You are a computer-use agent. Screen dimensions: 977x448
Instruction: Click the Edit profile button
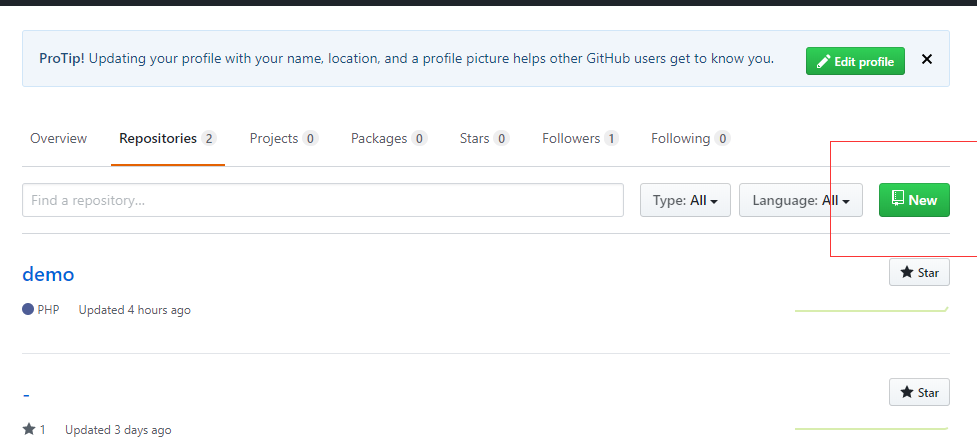[x=855, y=61]
